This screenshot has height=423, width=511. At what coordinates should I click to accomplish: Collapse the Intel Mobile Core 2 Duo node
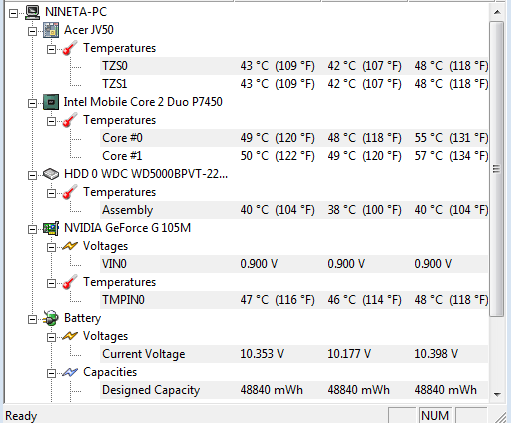[x=32, y=103]
